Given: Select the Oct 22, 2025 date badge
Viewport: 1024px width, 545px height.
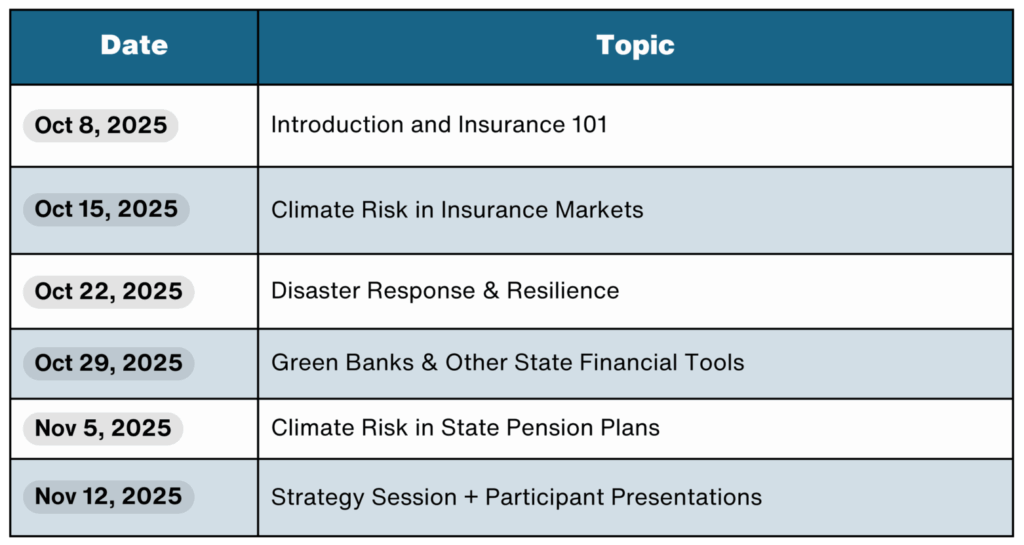Looking at the screenshot, I should pyautogui.click(x=108, y=291).
